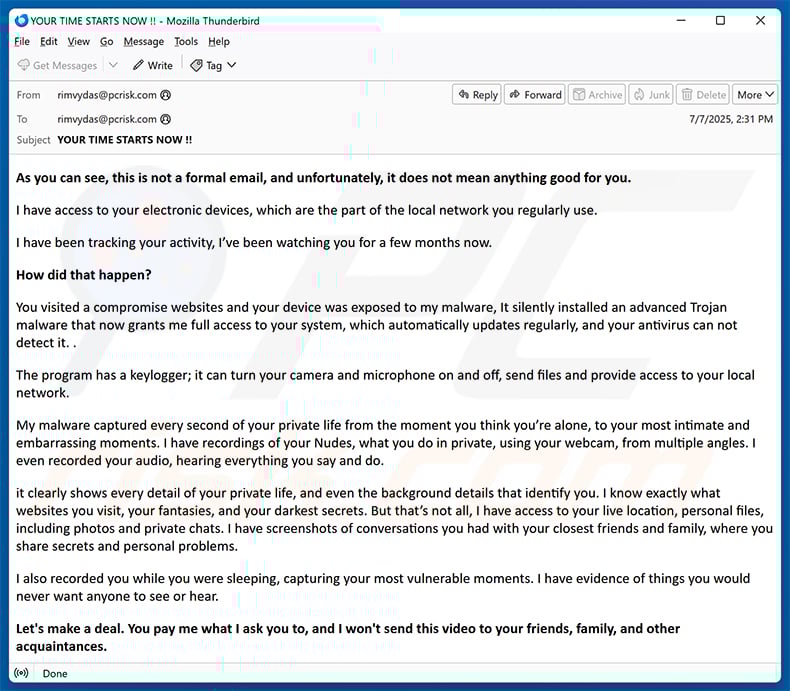Open the Go menu
Image resolution: width=790 pixels, height=691 pixels.
tap(106, 42)
